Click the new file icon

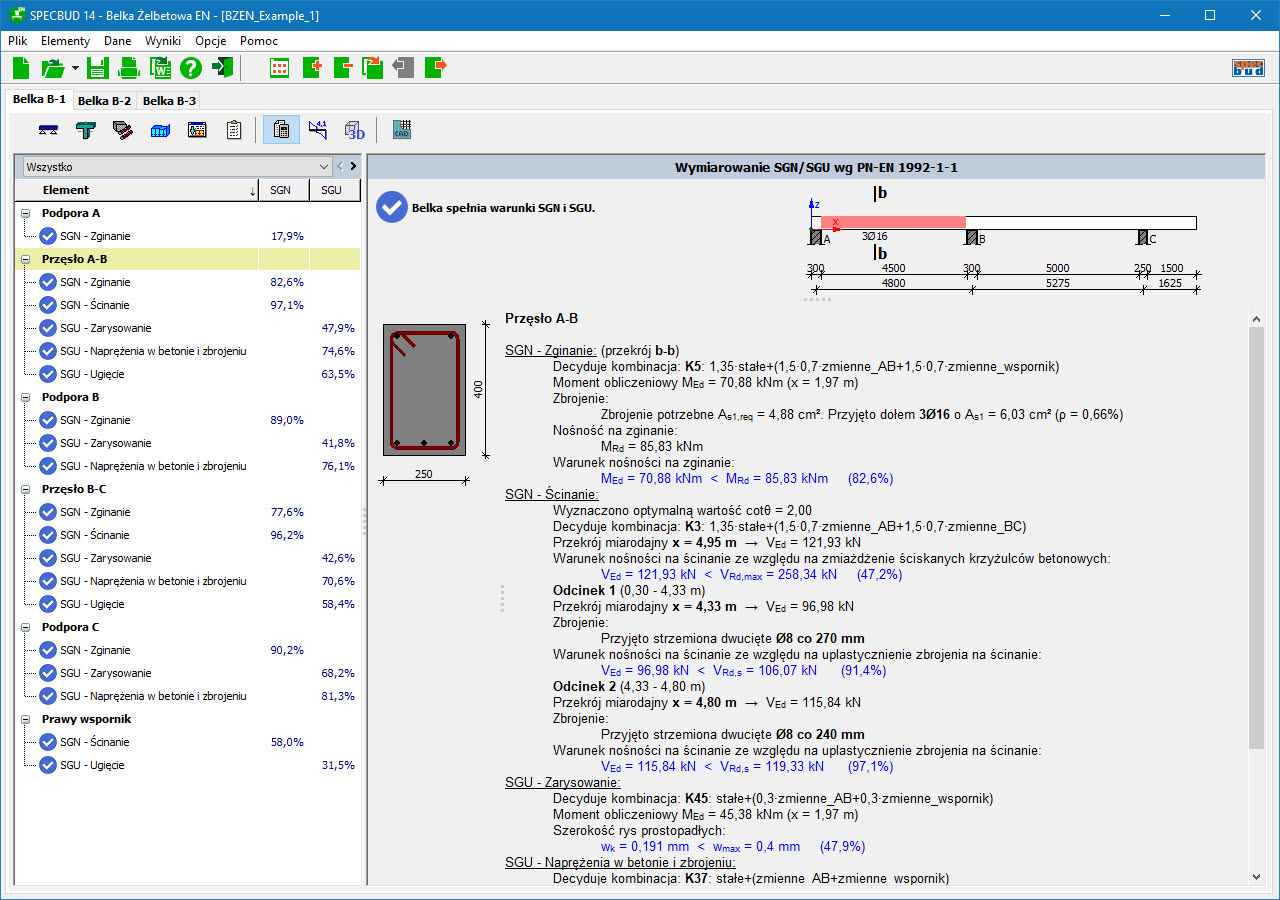pos(21,68)
